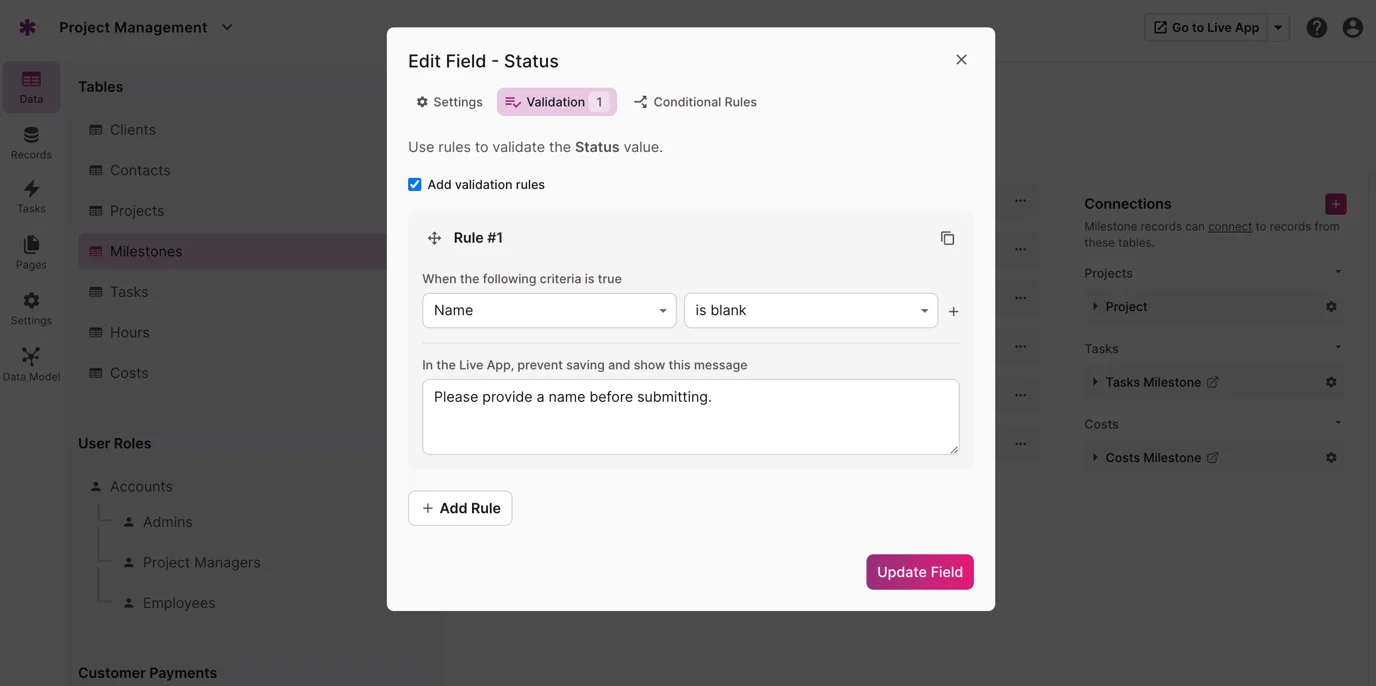Screen dimensions: 1376x686
Task: Expand the Project Management app dropdown
Action: coord(227,28)
